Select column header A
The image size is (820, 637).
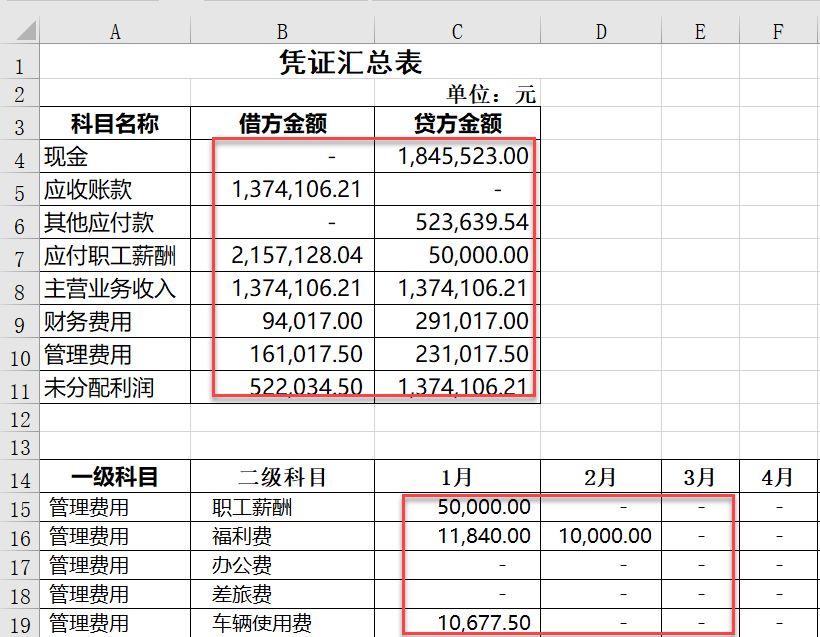(115, 30)
